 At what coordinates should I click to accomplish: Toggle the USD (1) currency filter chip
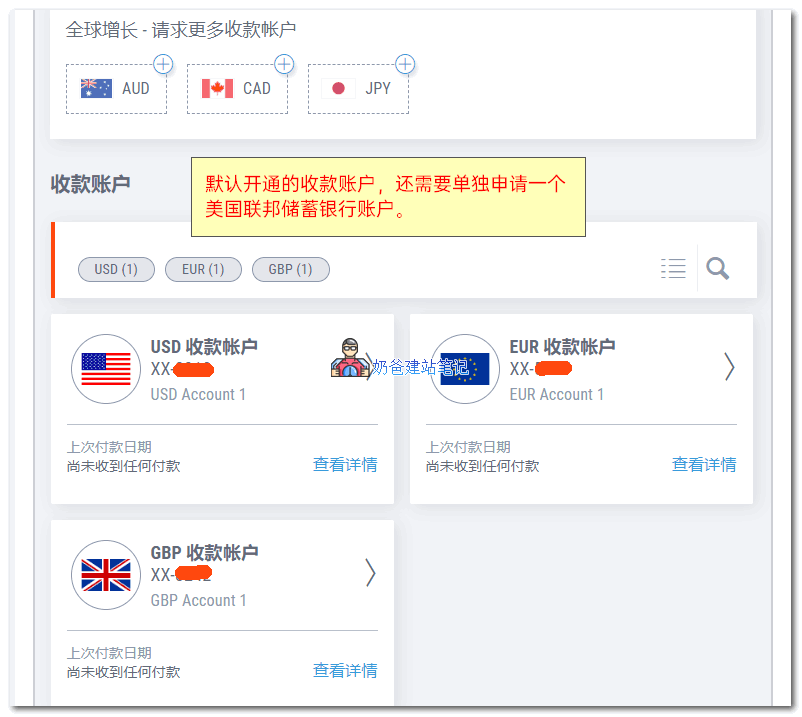click(x=116, y=269)
